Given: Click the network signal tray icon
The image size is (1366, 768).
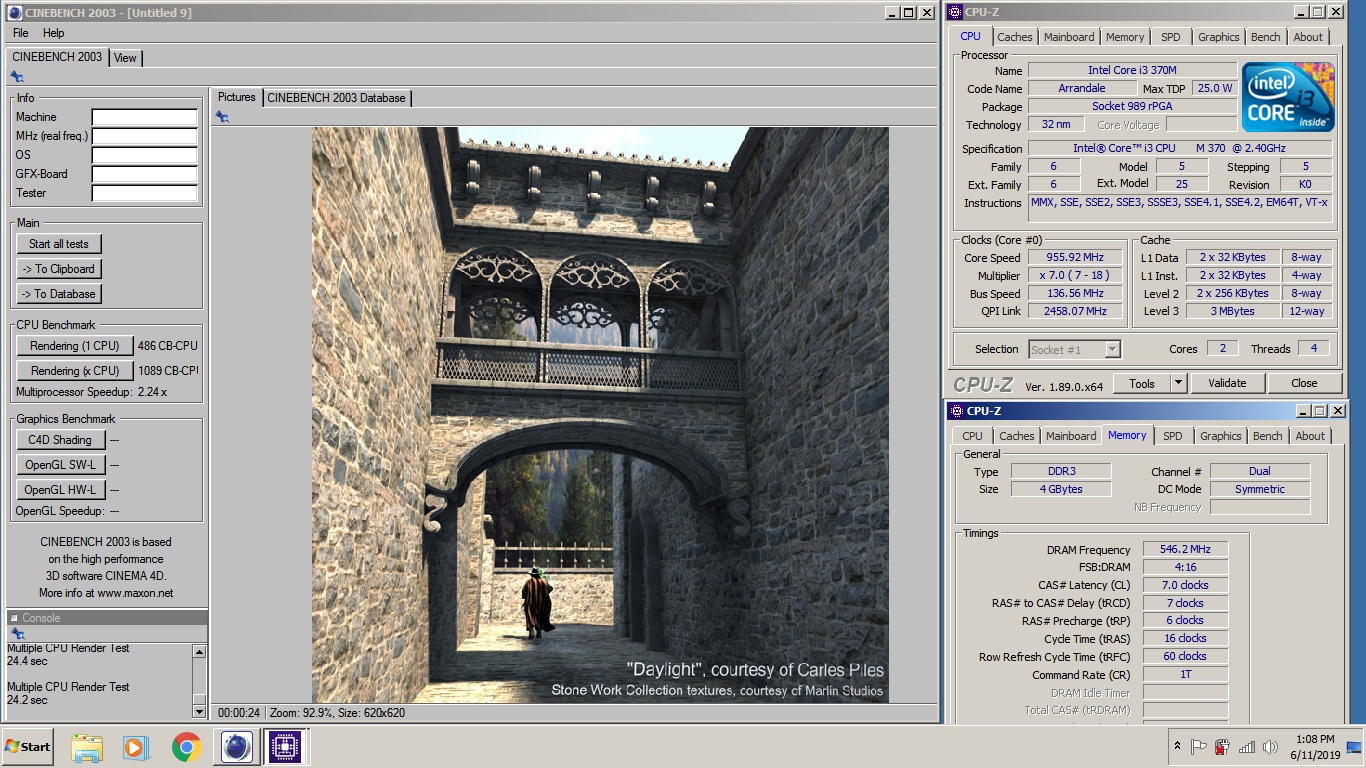Looking at the screenshot, I should [x=1246, y=747].
